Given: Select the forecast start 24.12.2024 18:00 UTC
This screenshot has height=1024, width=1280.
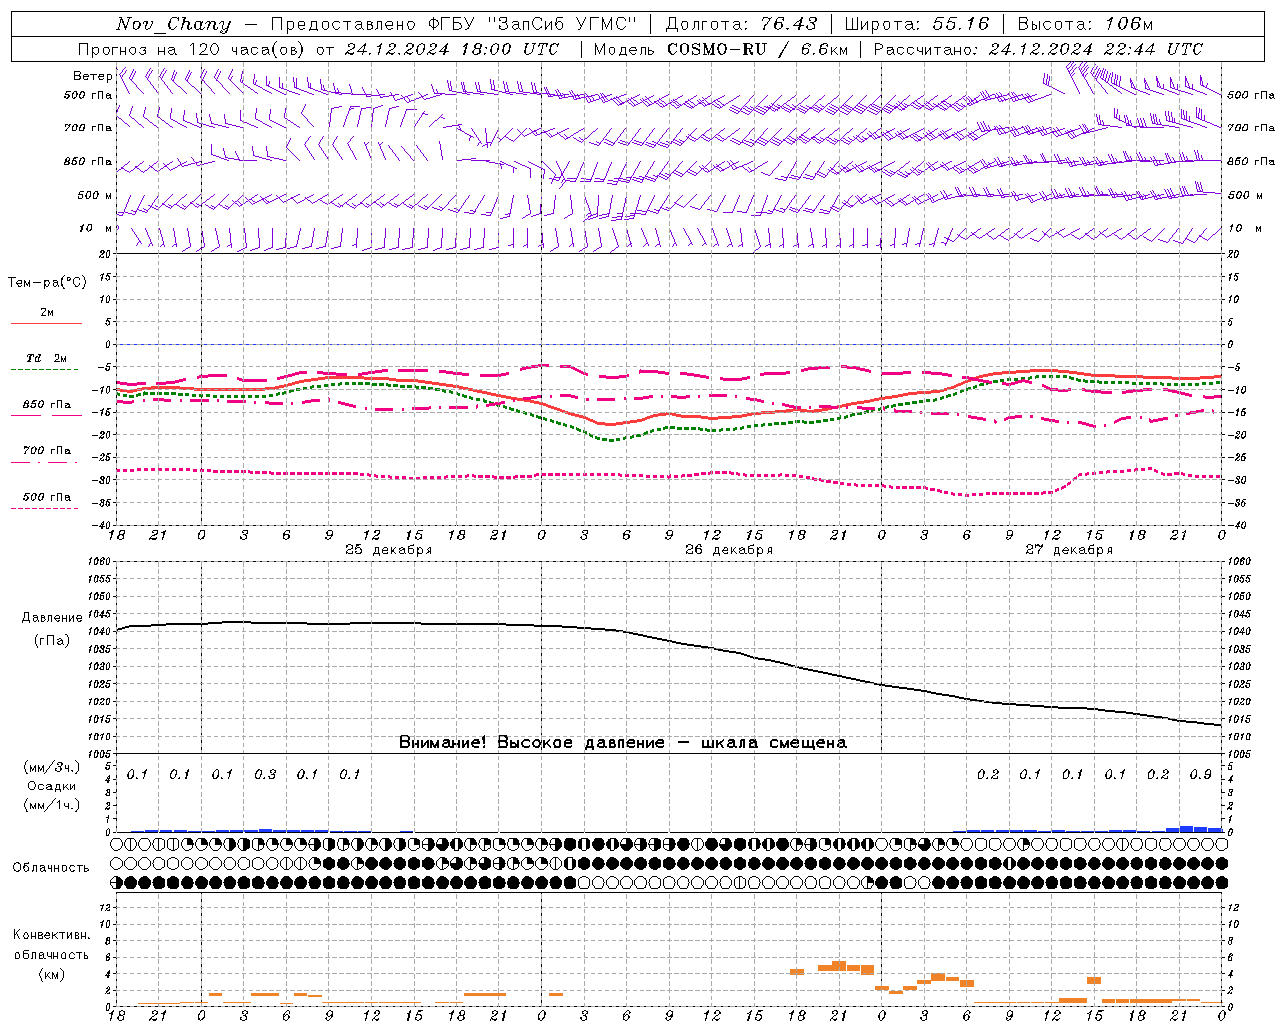Looking at the screenshot, I should [x=451, y=49].
